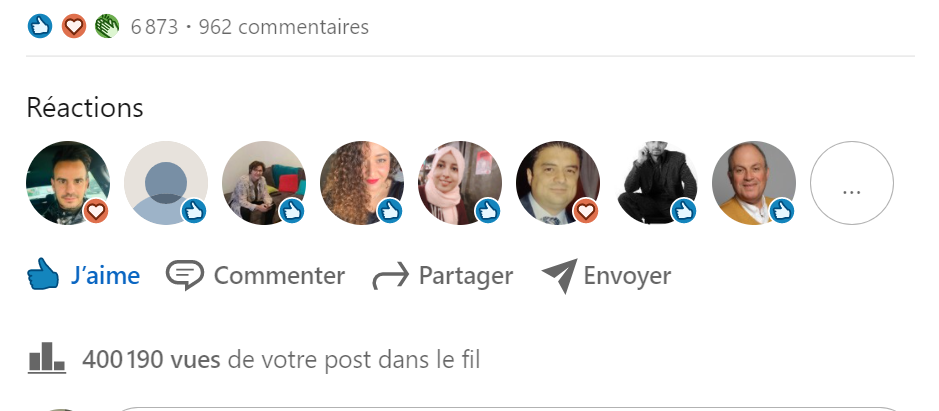The height and width of the screenshot is (411, 939).
Task: Click the Commenter speech bubble icon
Action: tap(184, 275)
